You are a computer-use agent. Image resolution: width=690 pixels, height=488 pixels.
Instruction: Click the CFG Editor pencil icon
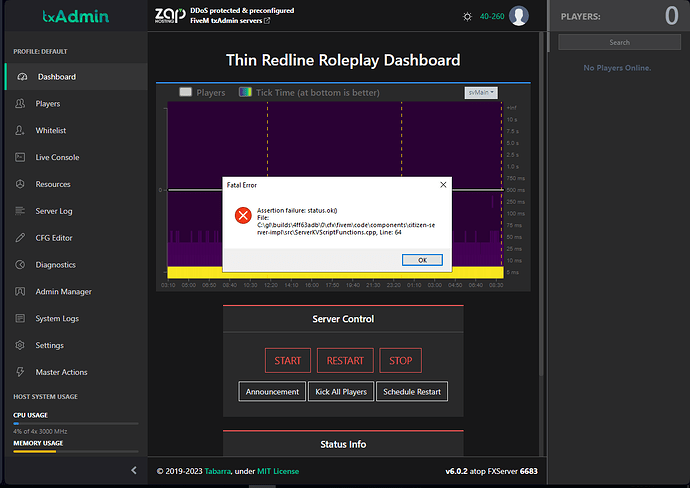[21, 238]
